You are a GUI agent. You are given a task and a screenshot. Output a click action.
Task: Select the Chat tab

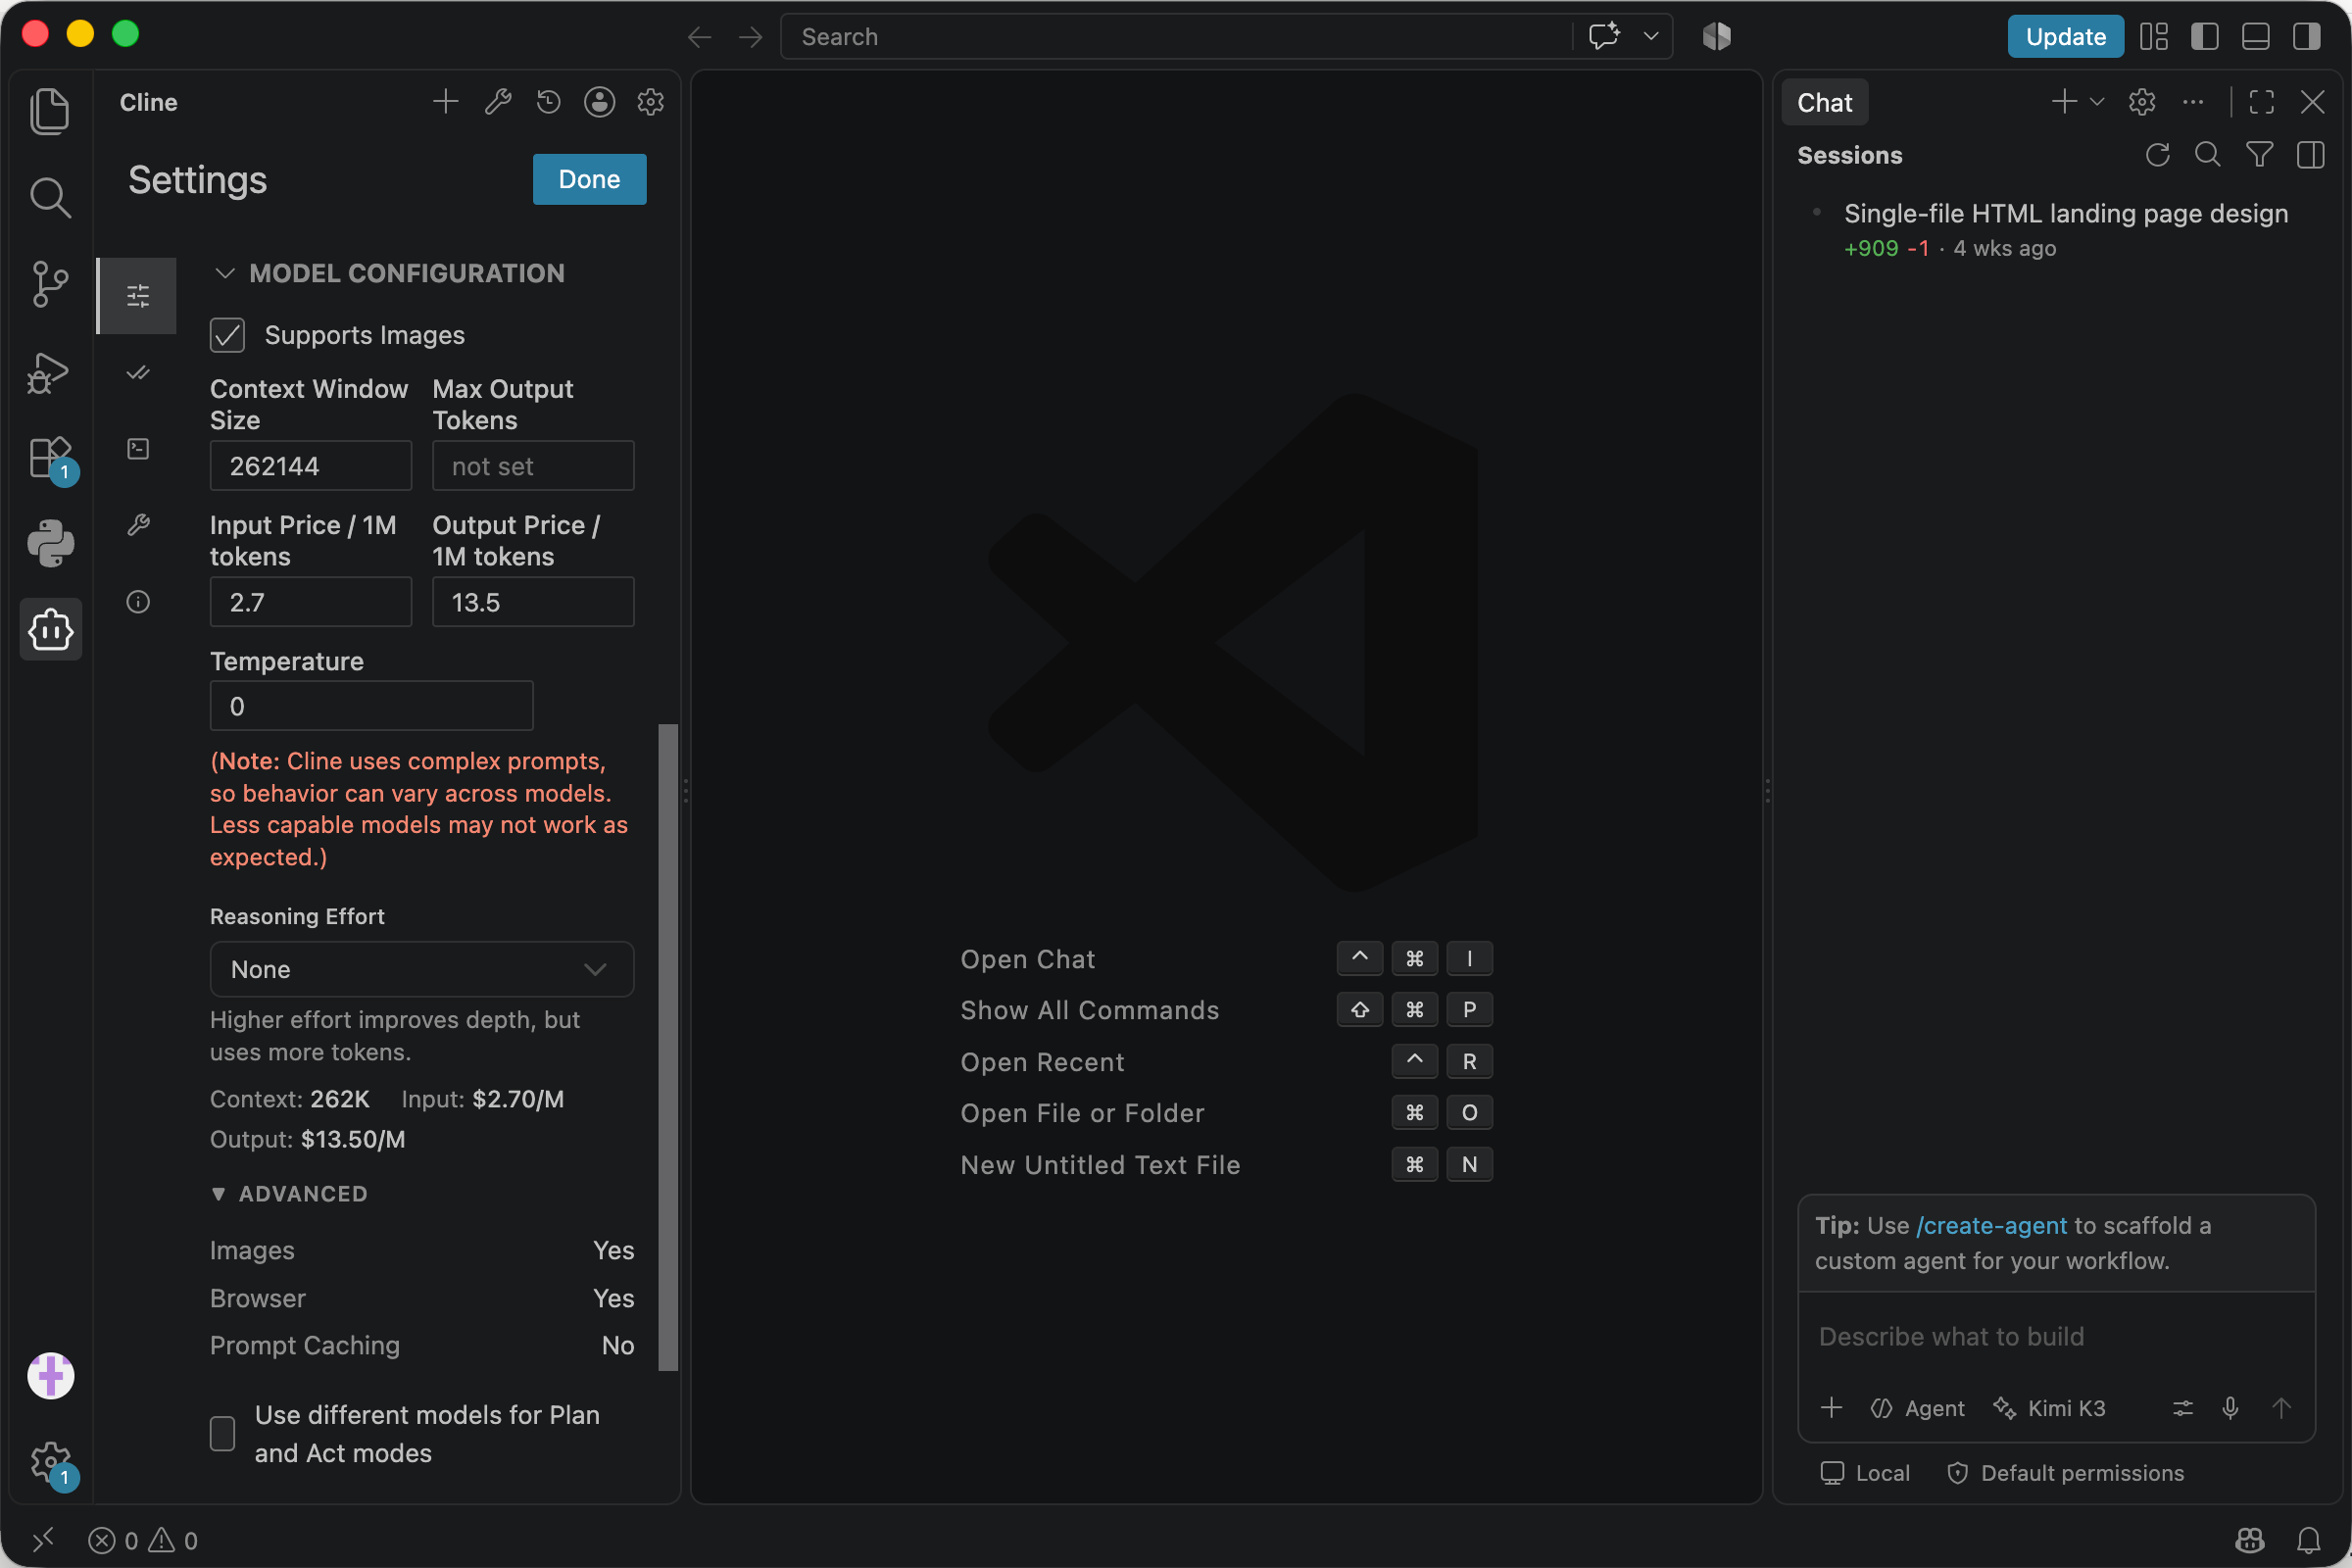[x=1824, y=102]
